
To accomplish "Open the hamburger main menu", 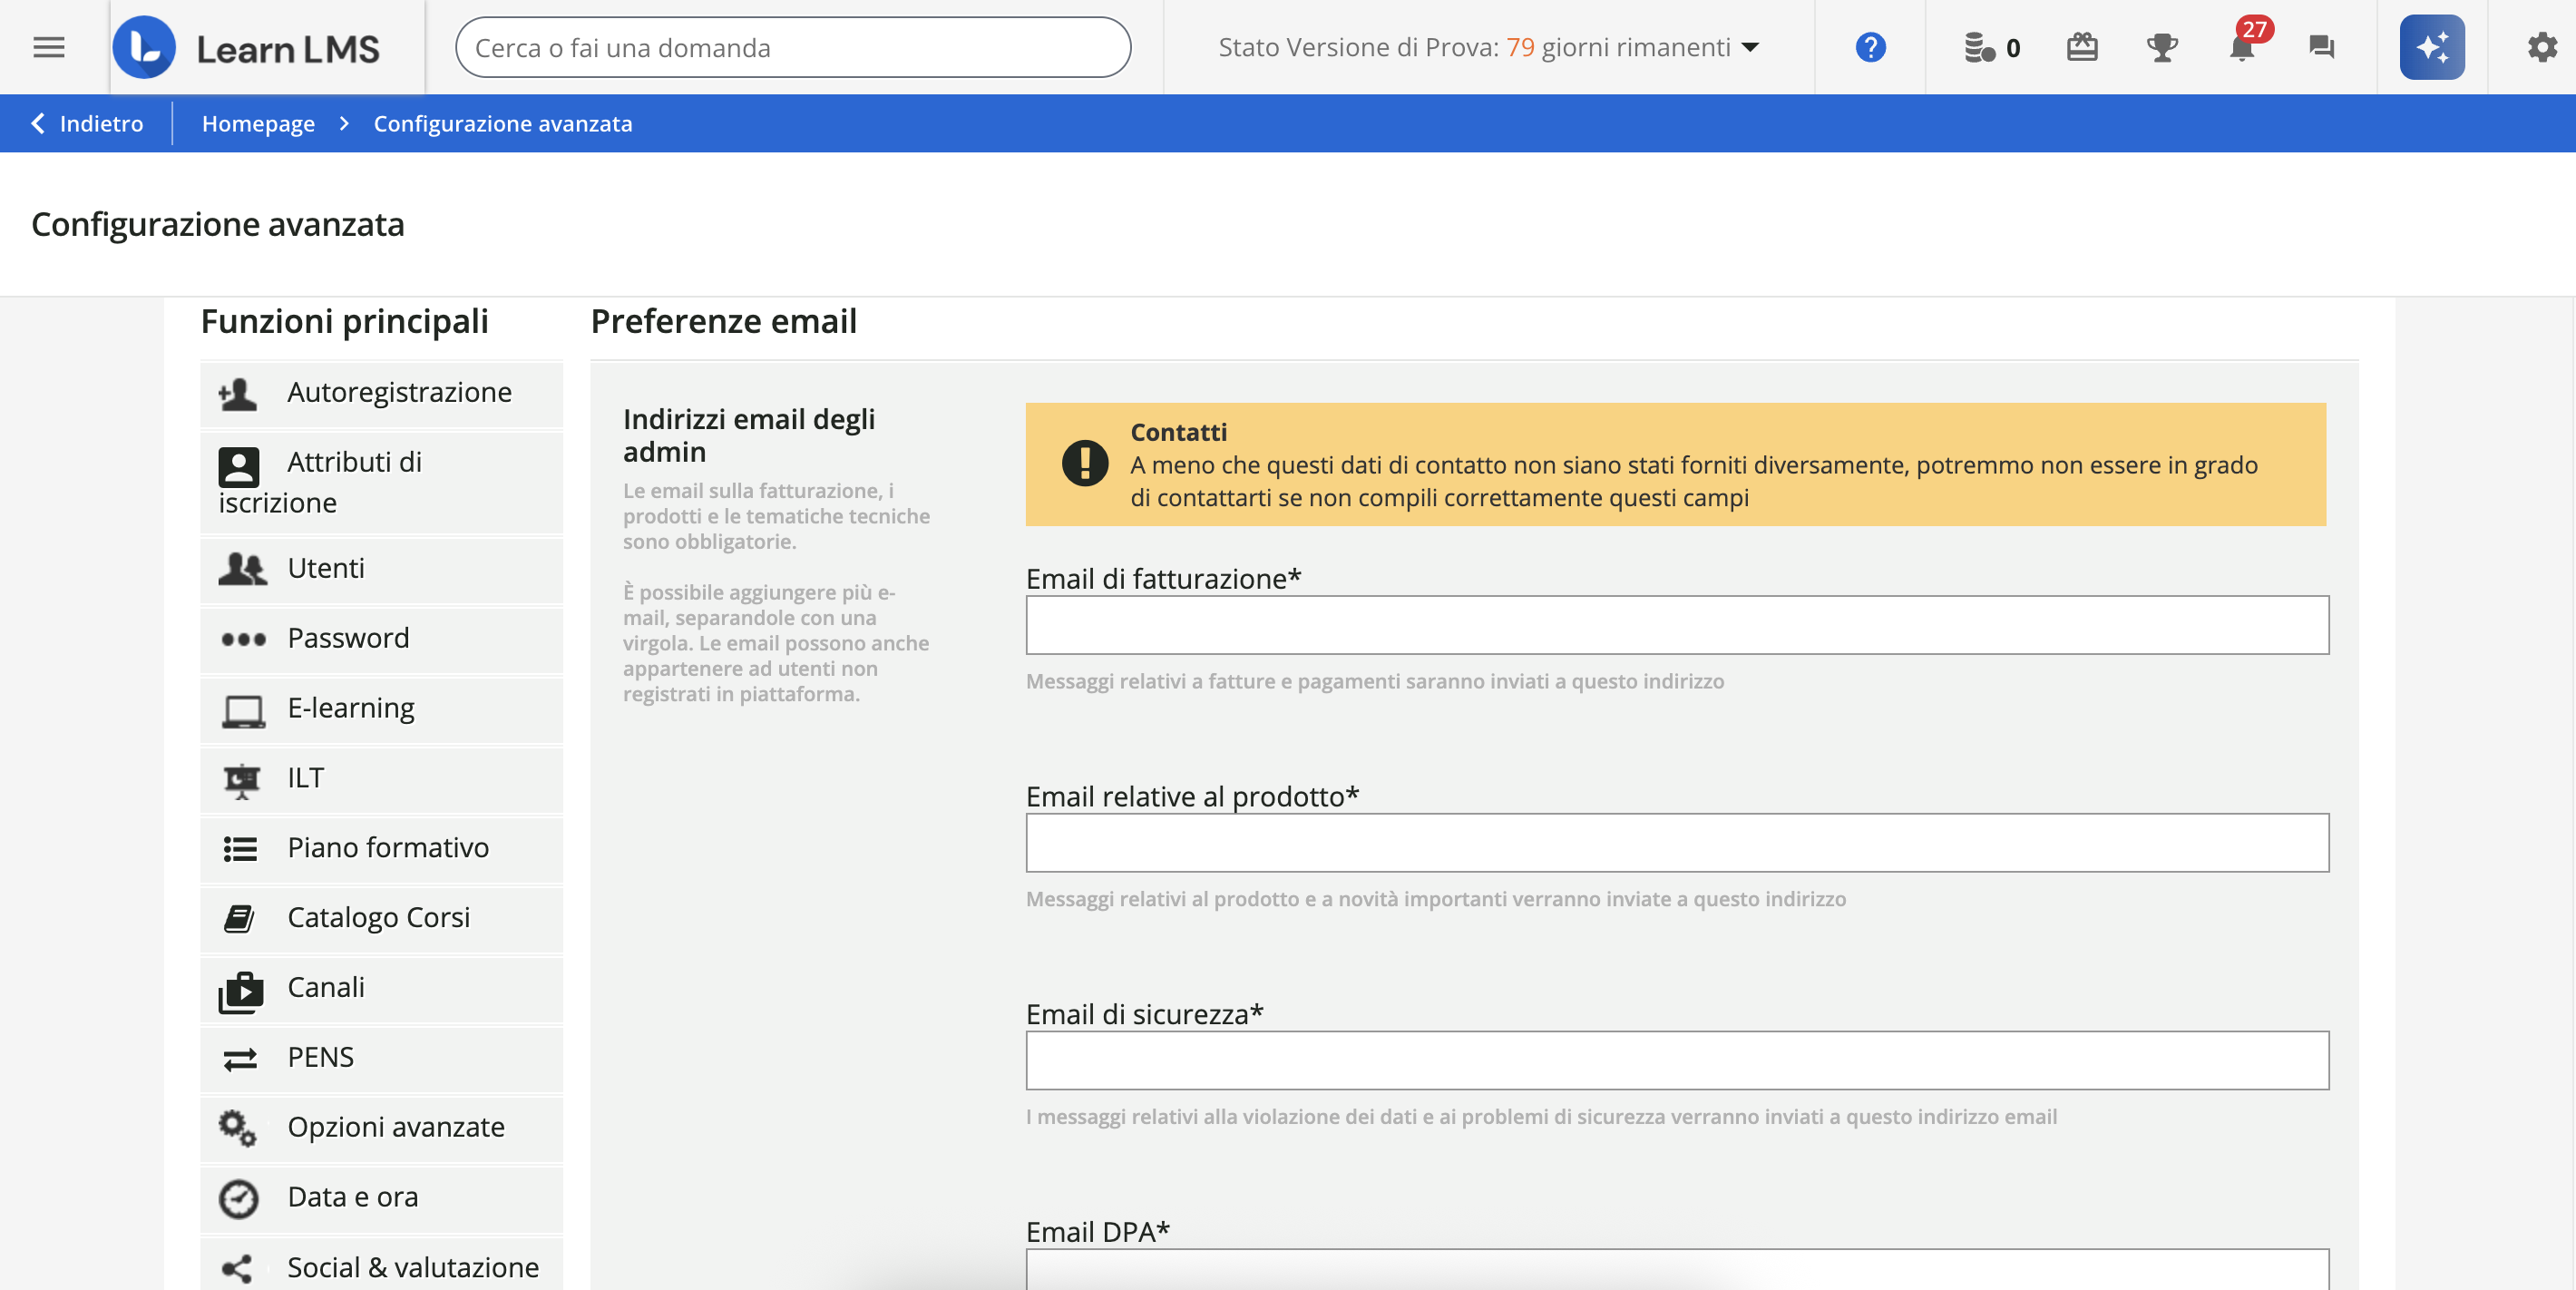I will 48,47.
